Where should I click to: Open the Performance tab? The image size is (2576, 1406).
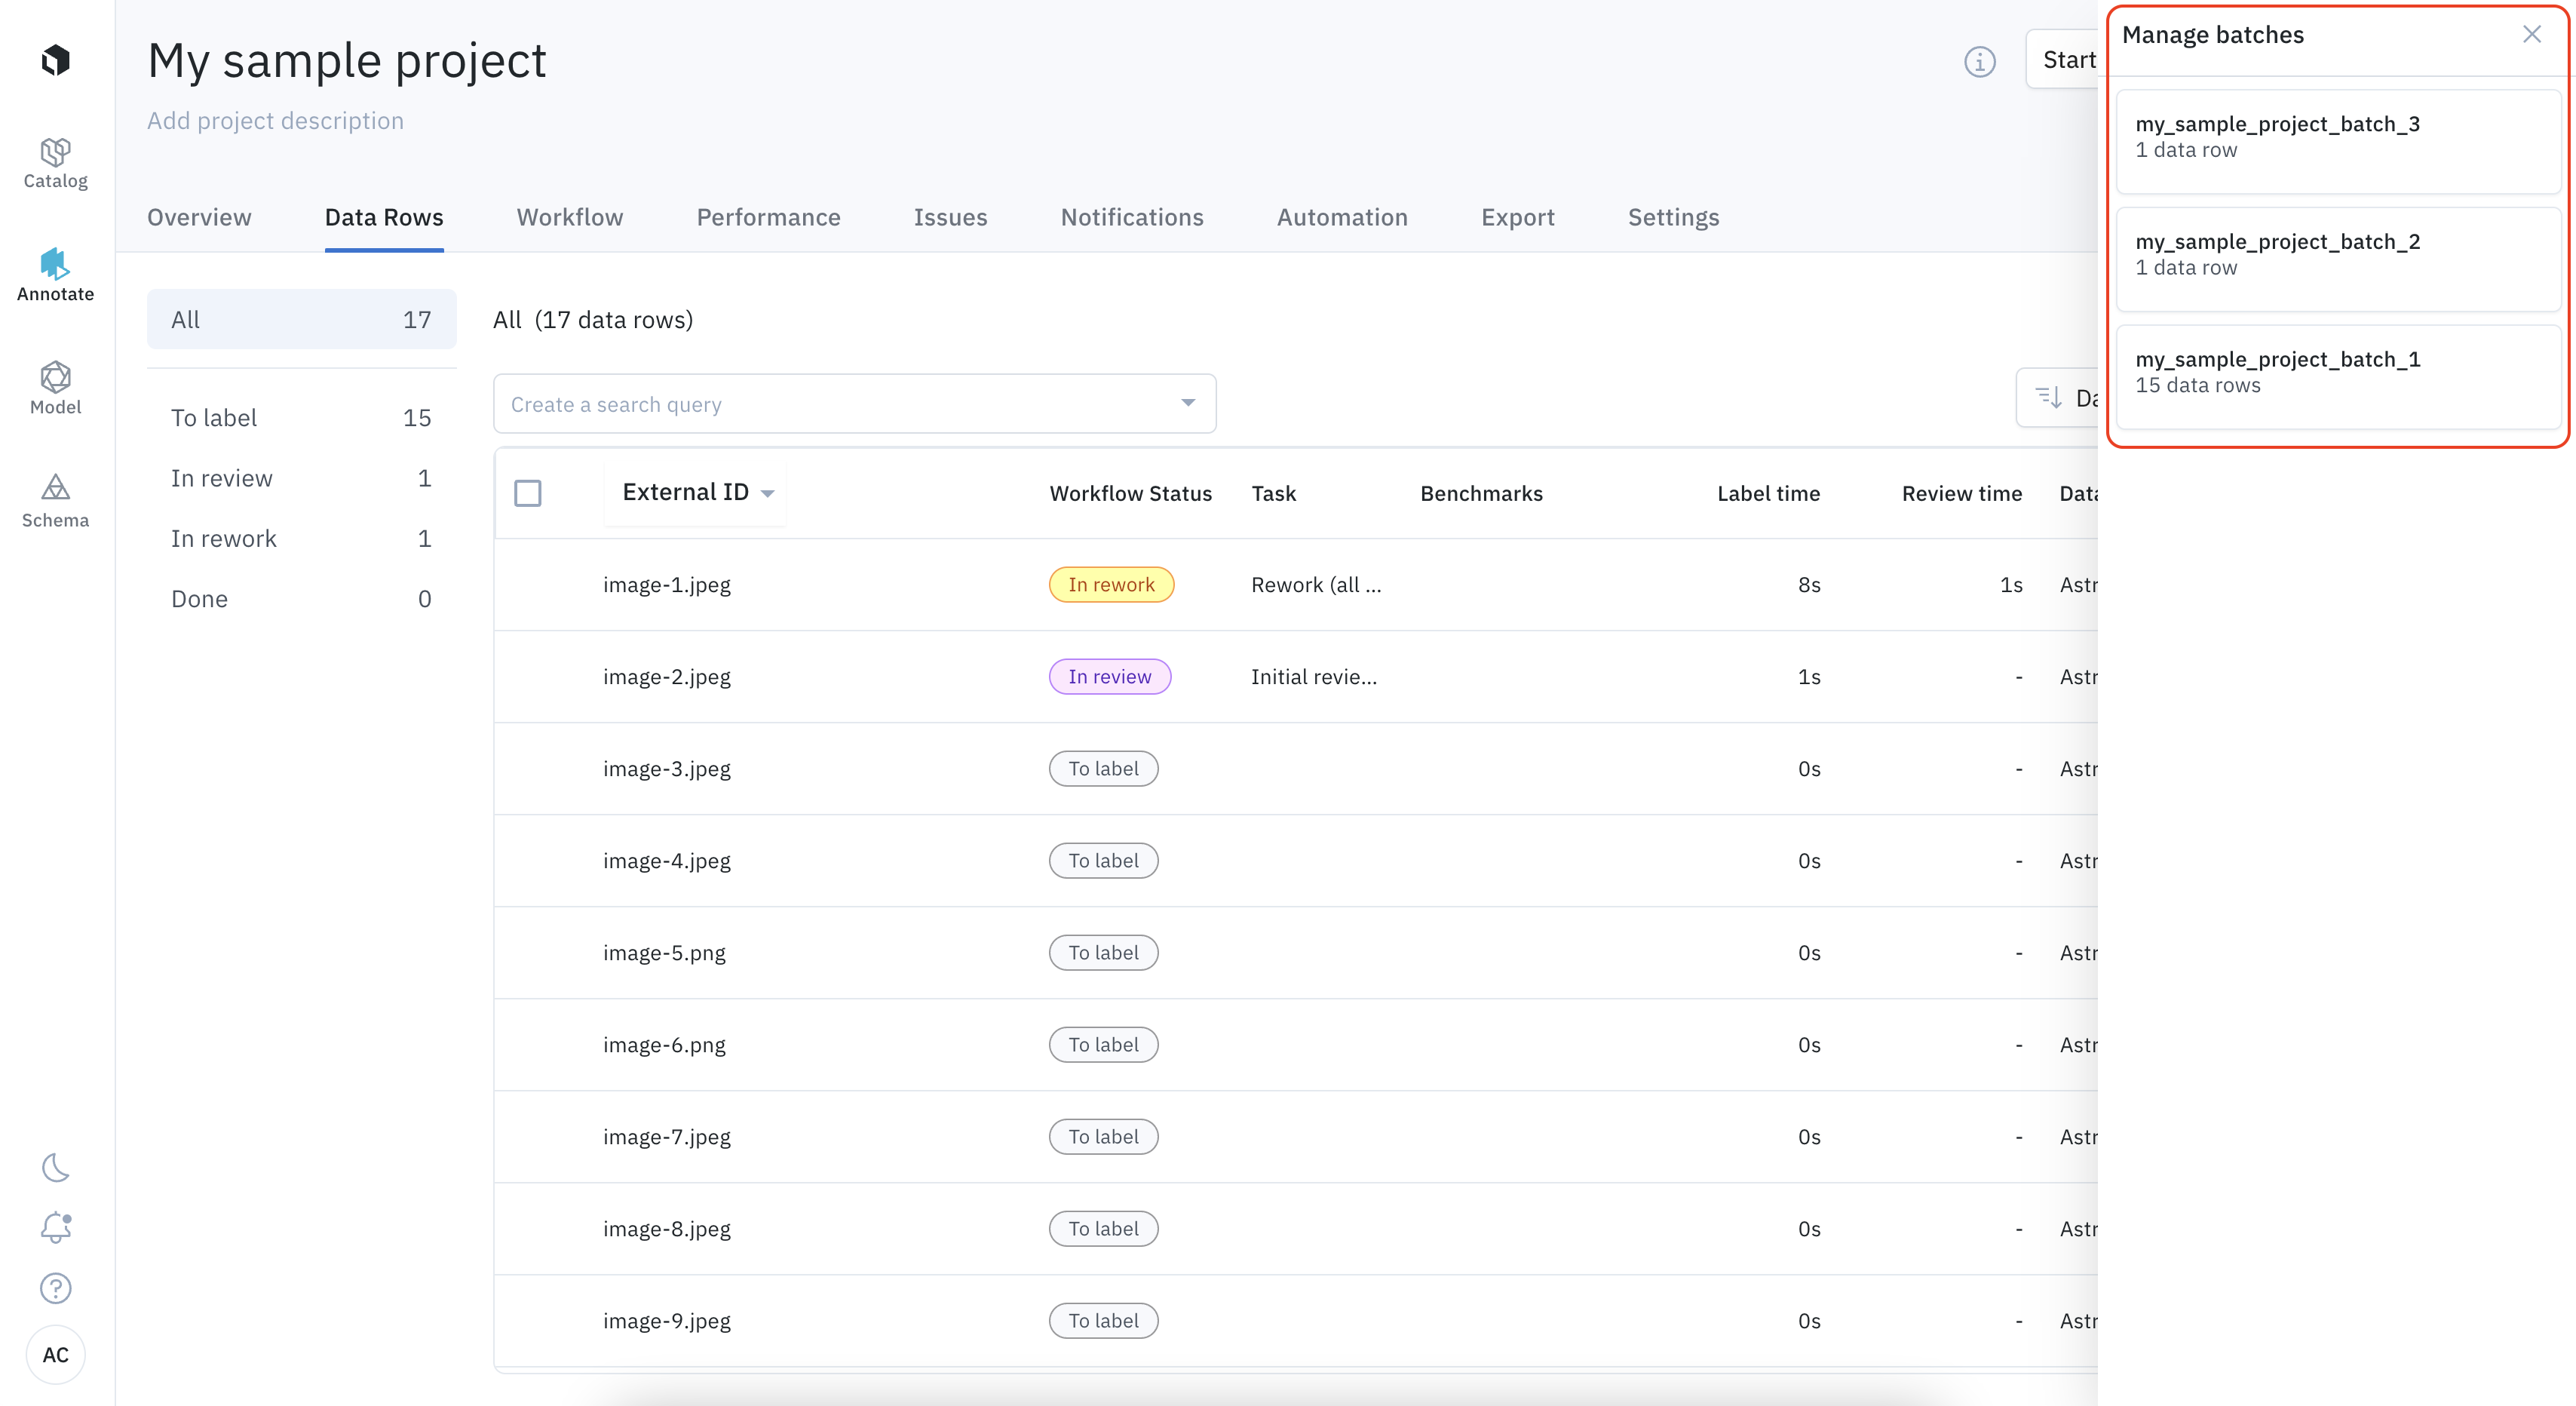[x=767, y=217]
